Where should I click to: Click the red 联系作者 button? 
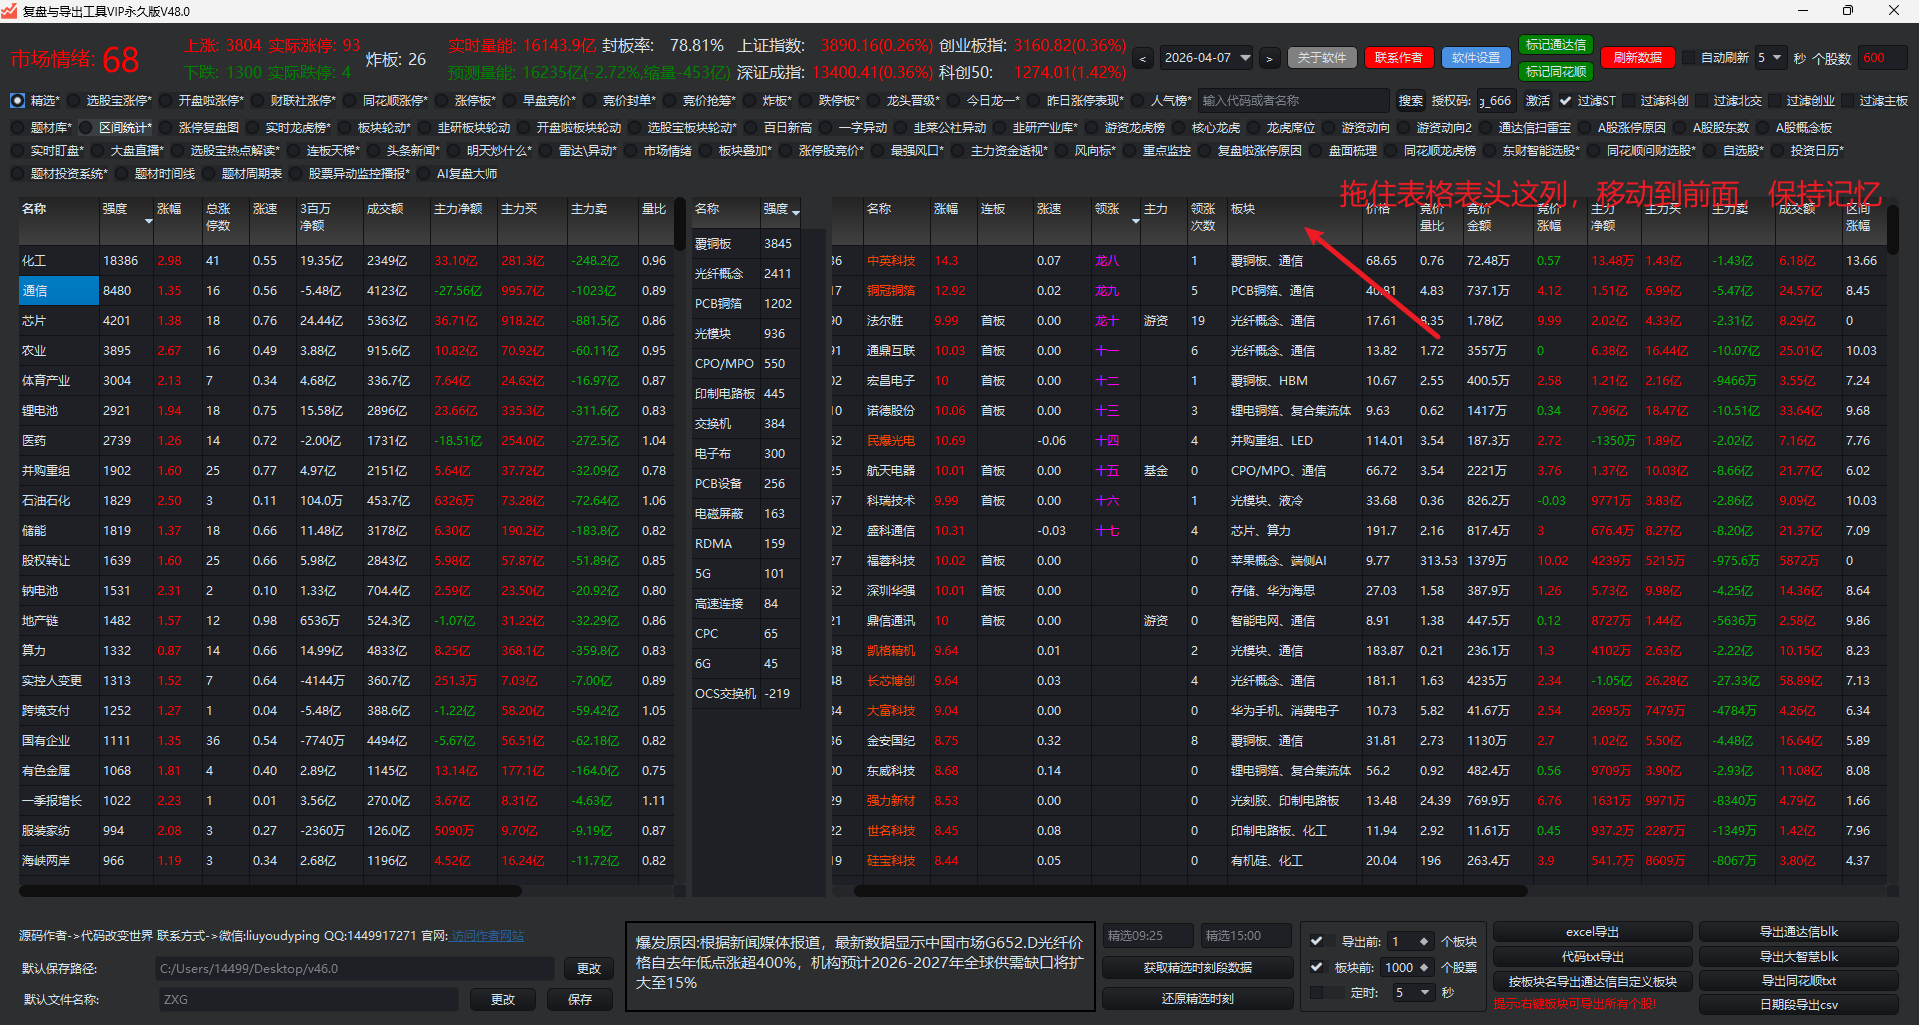point(1398,58)
